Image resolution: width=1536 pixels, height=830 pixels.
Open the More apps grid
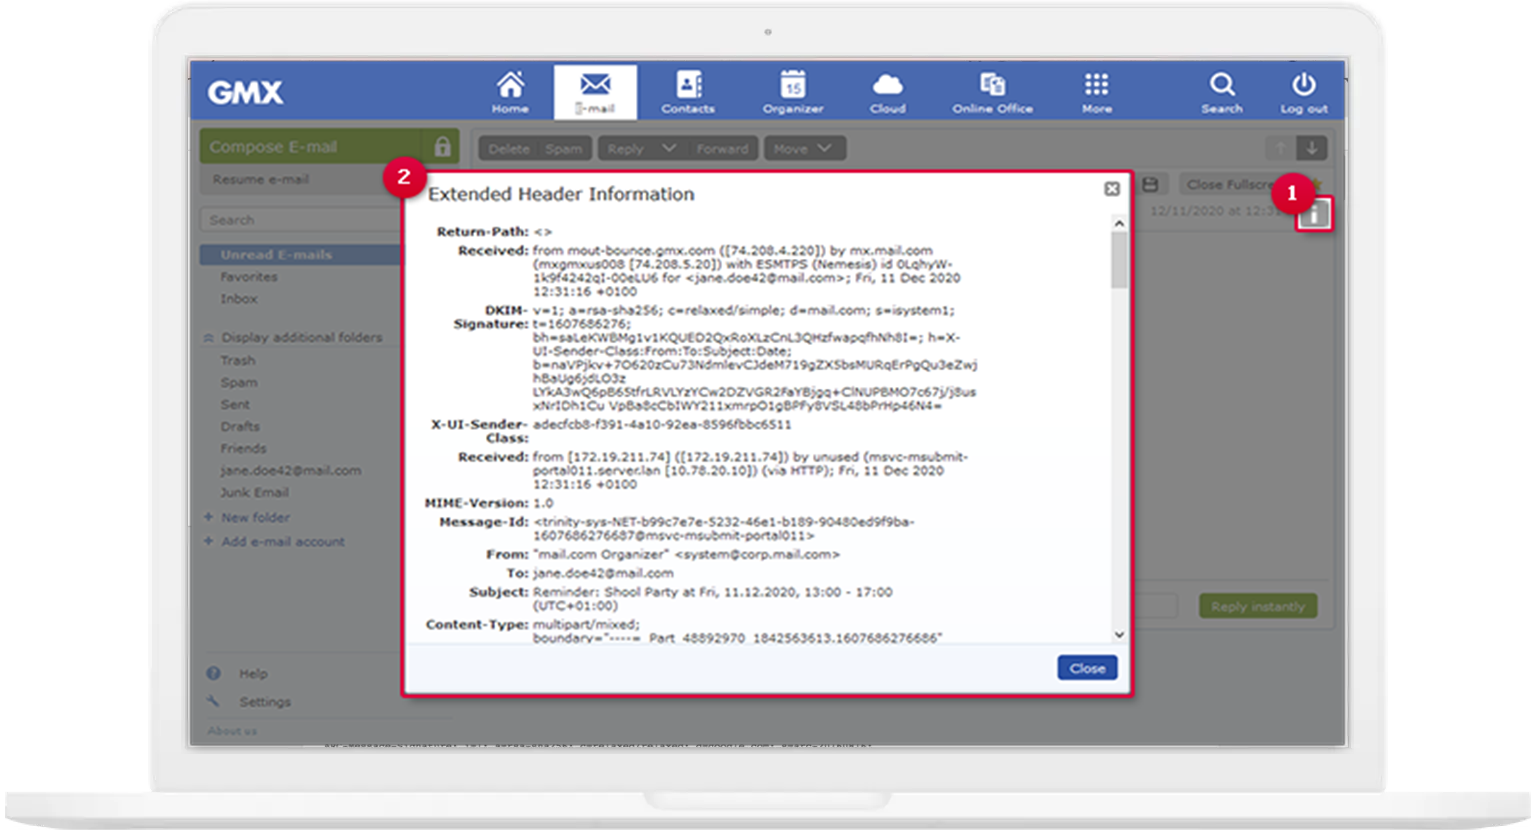click(1097, 92)
